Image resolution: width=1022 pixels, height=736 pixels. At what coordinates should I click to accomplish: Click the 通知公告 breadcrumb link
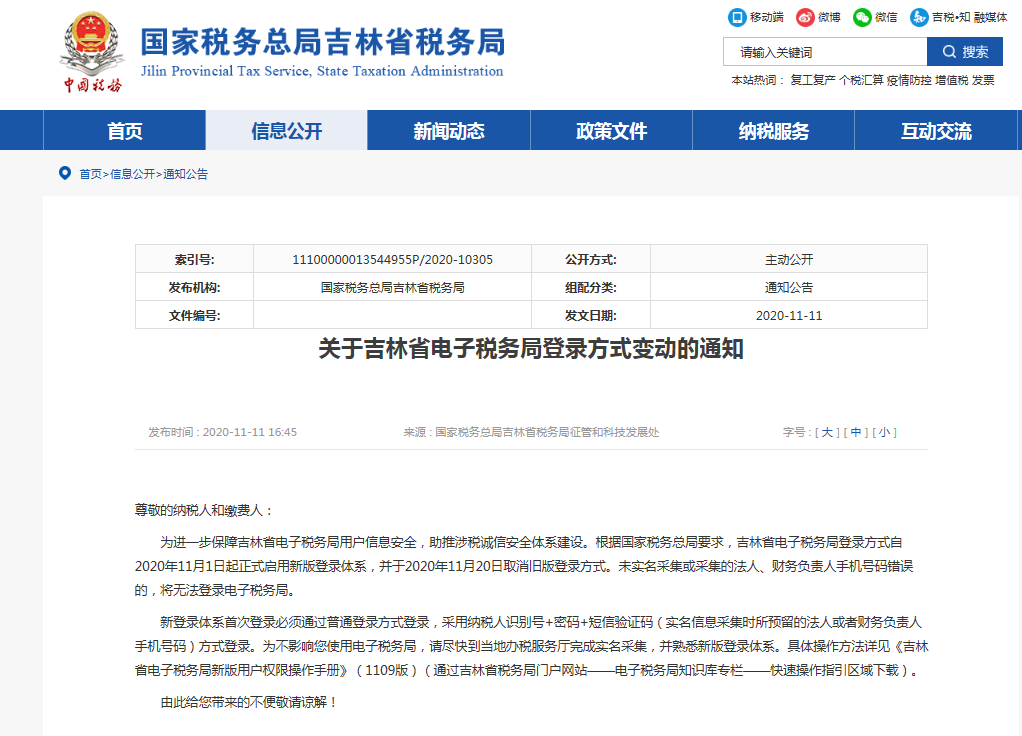point(186,174)
